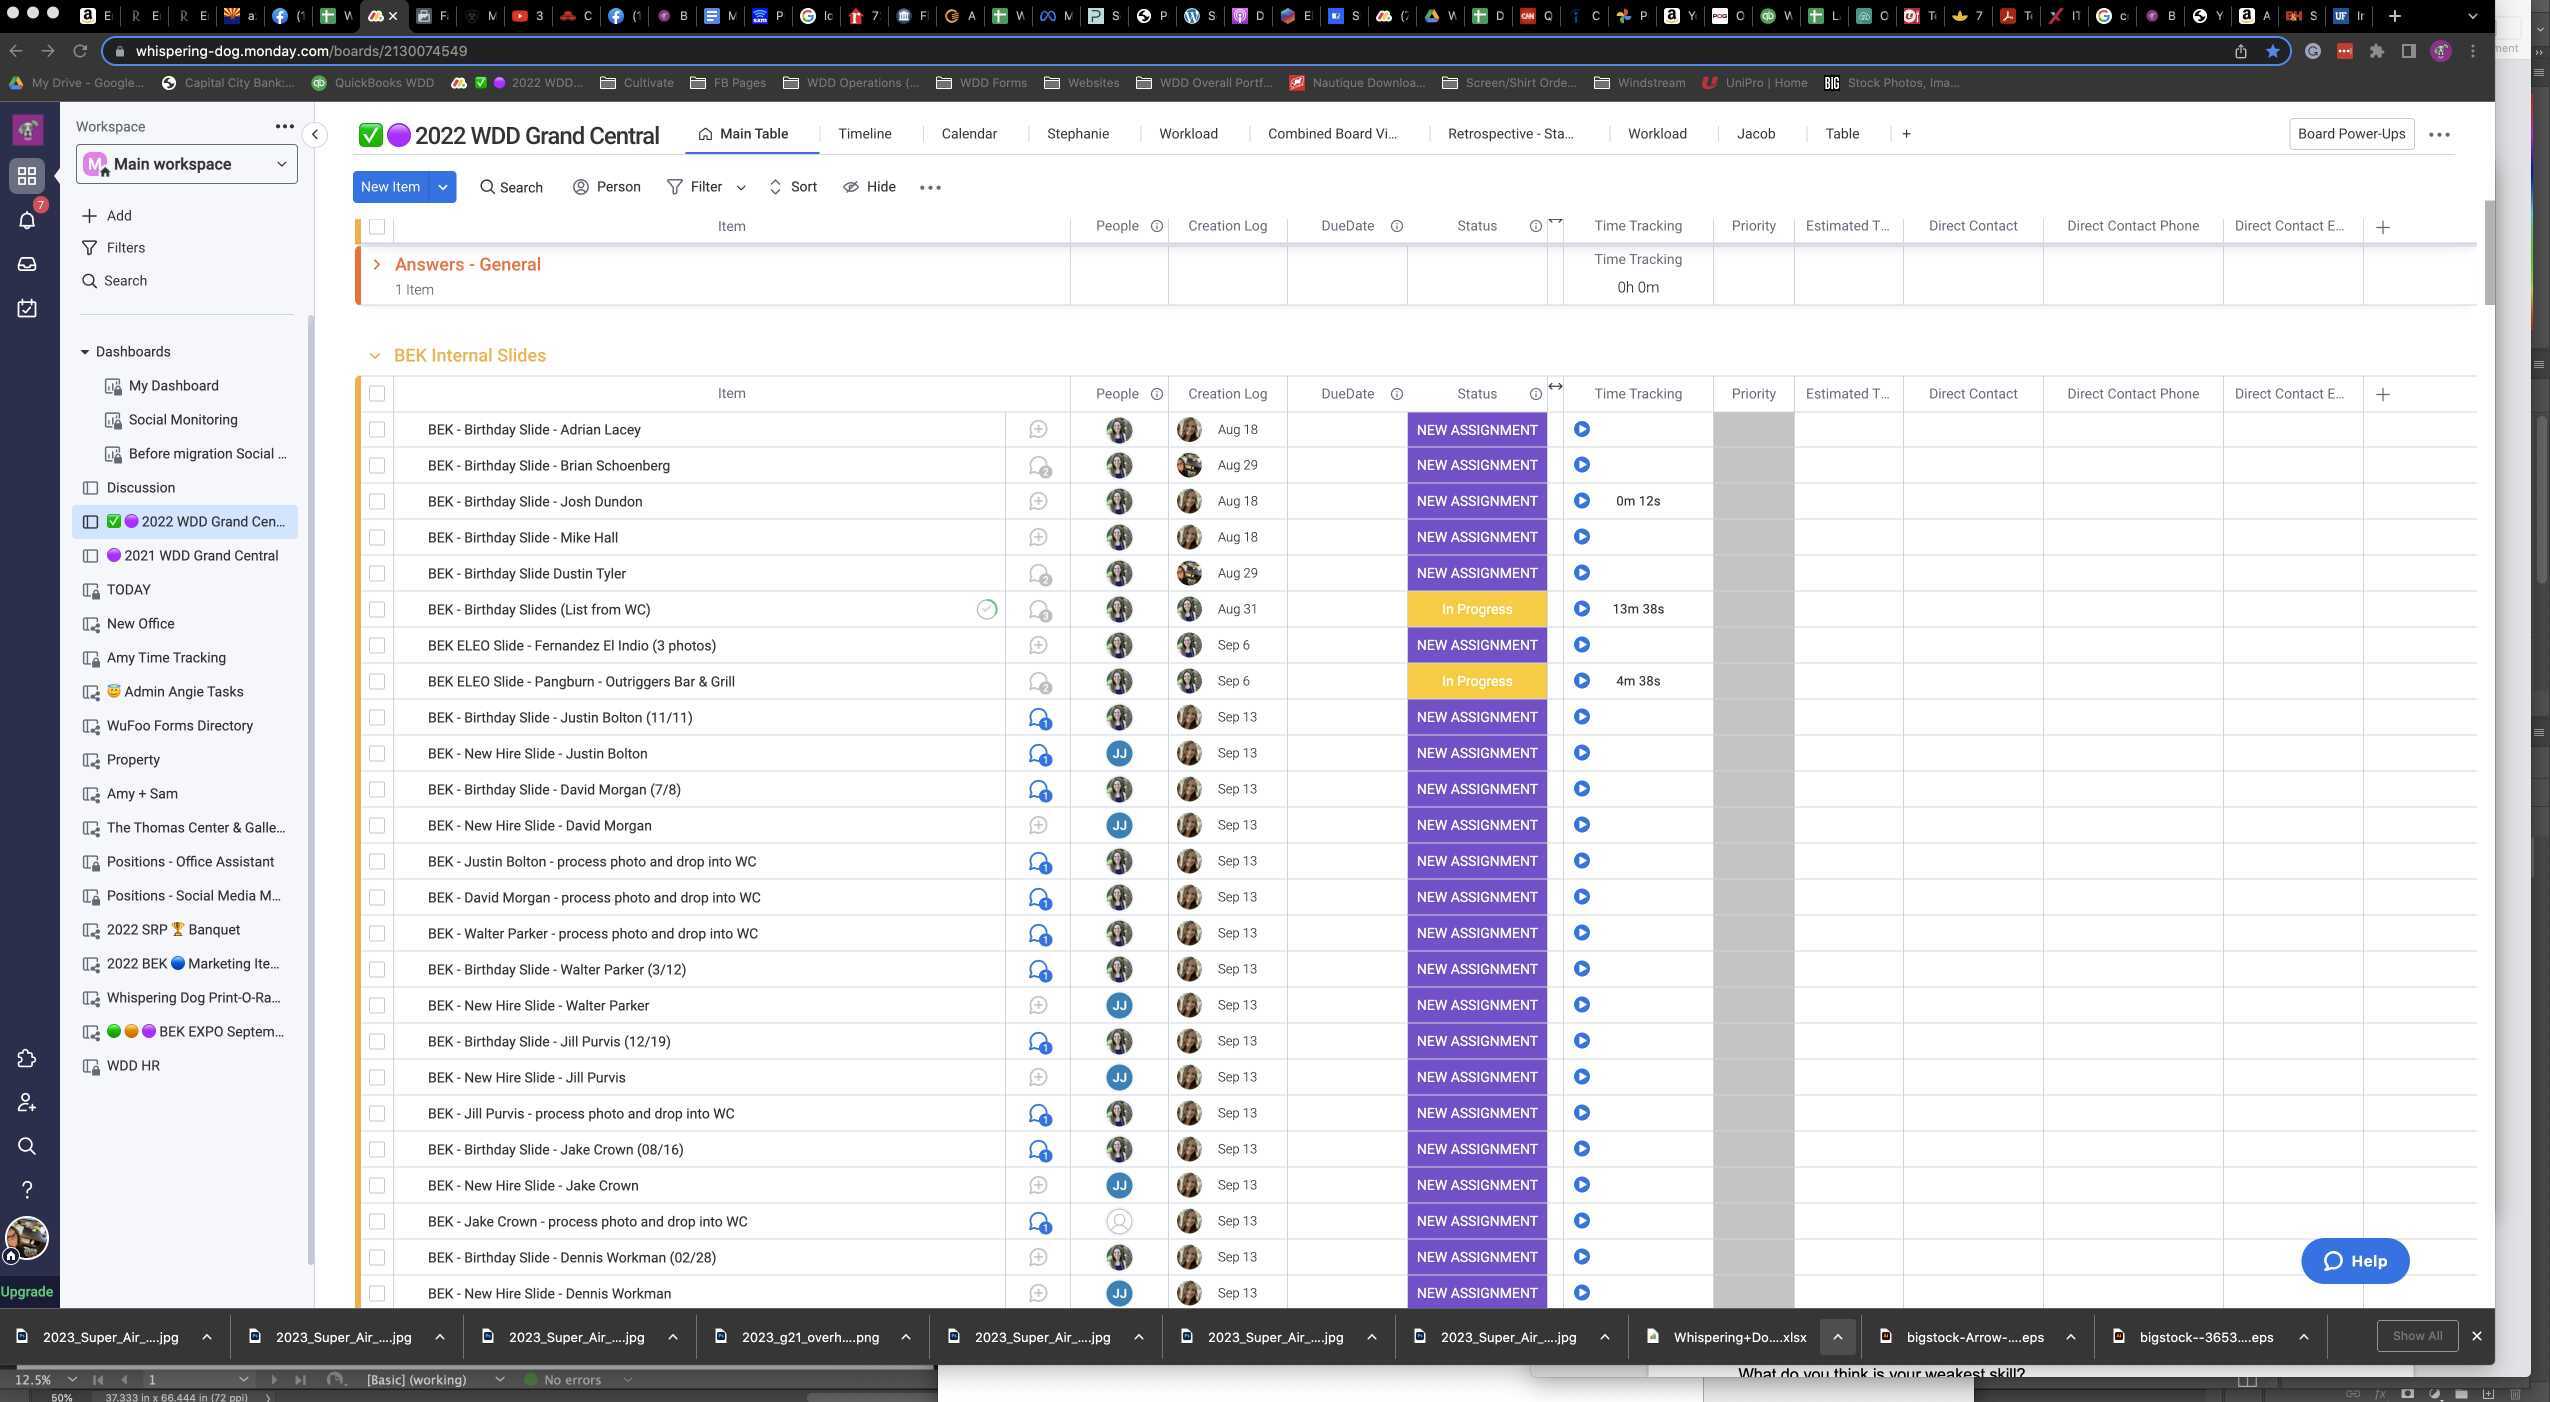Open notifications bell in left rail
Screen dimensions: 2550x1402
(27, 220)
